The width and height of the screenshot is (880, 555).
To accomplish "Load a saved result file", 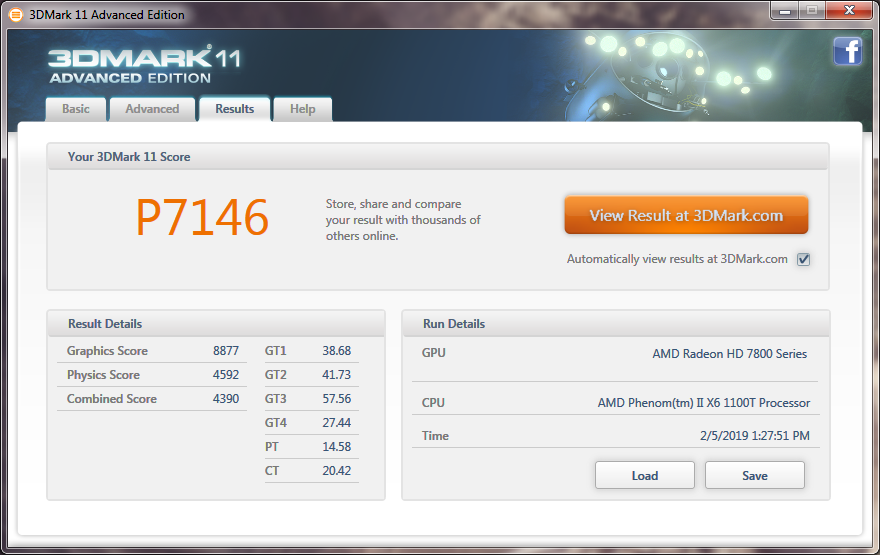I will pos(645,475).
